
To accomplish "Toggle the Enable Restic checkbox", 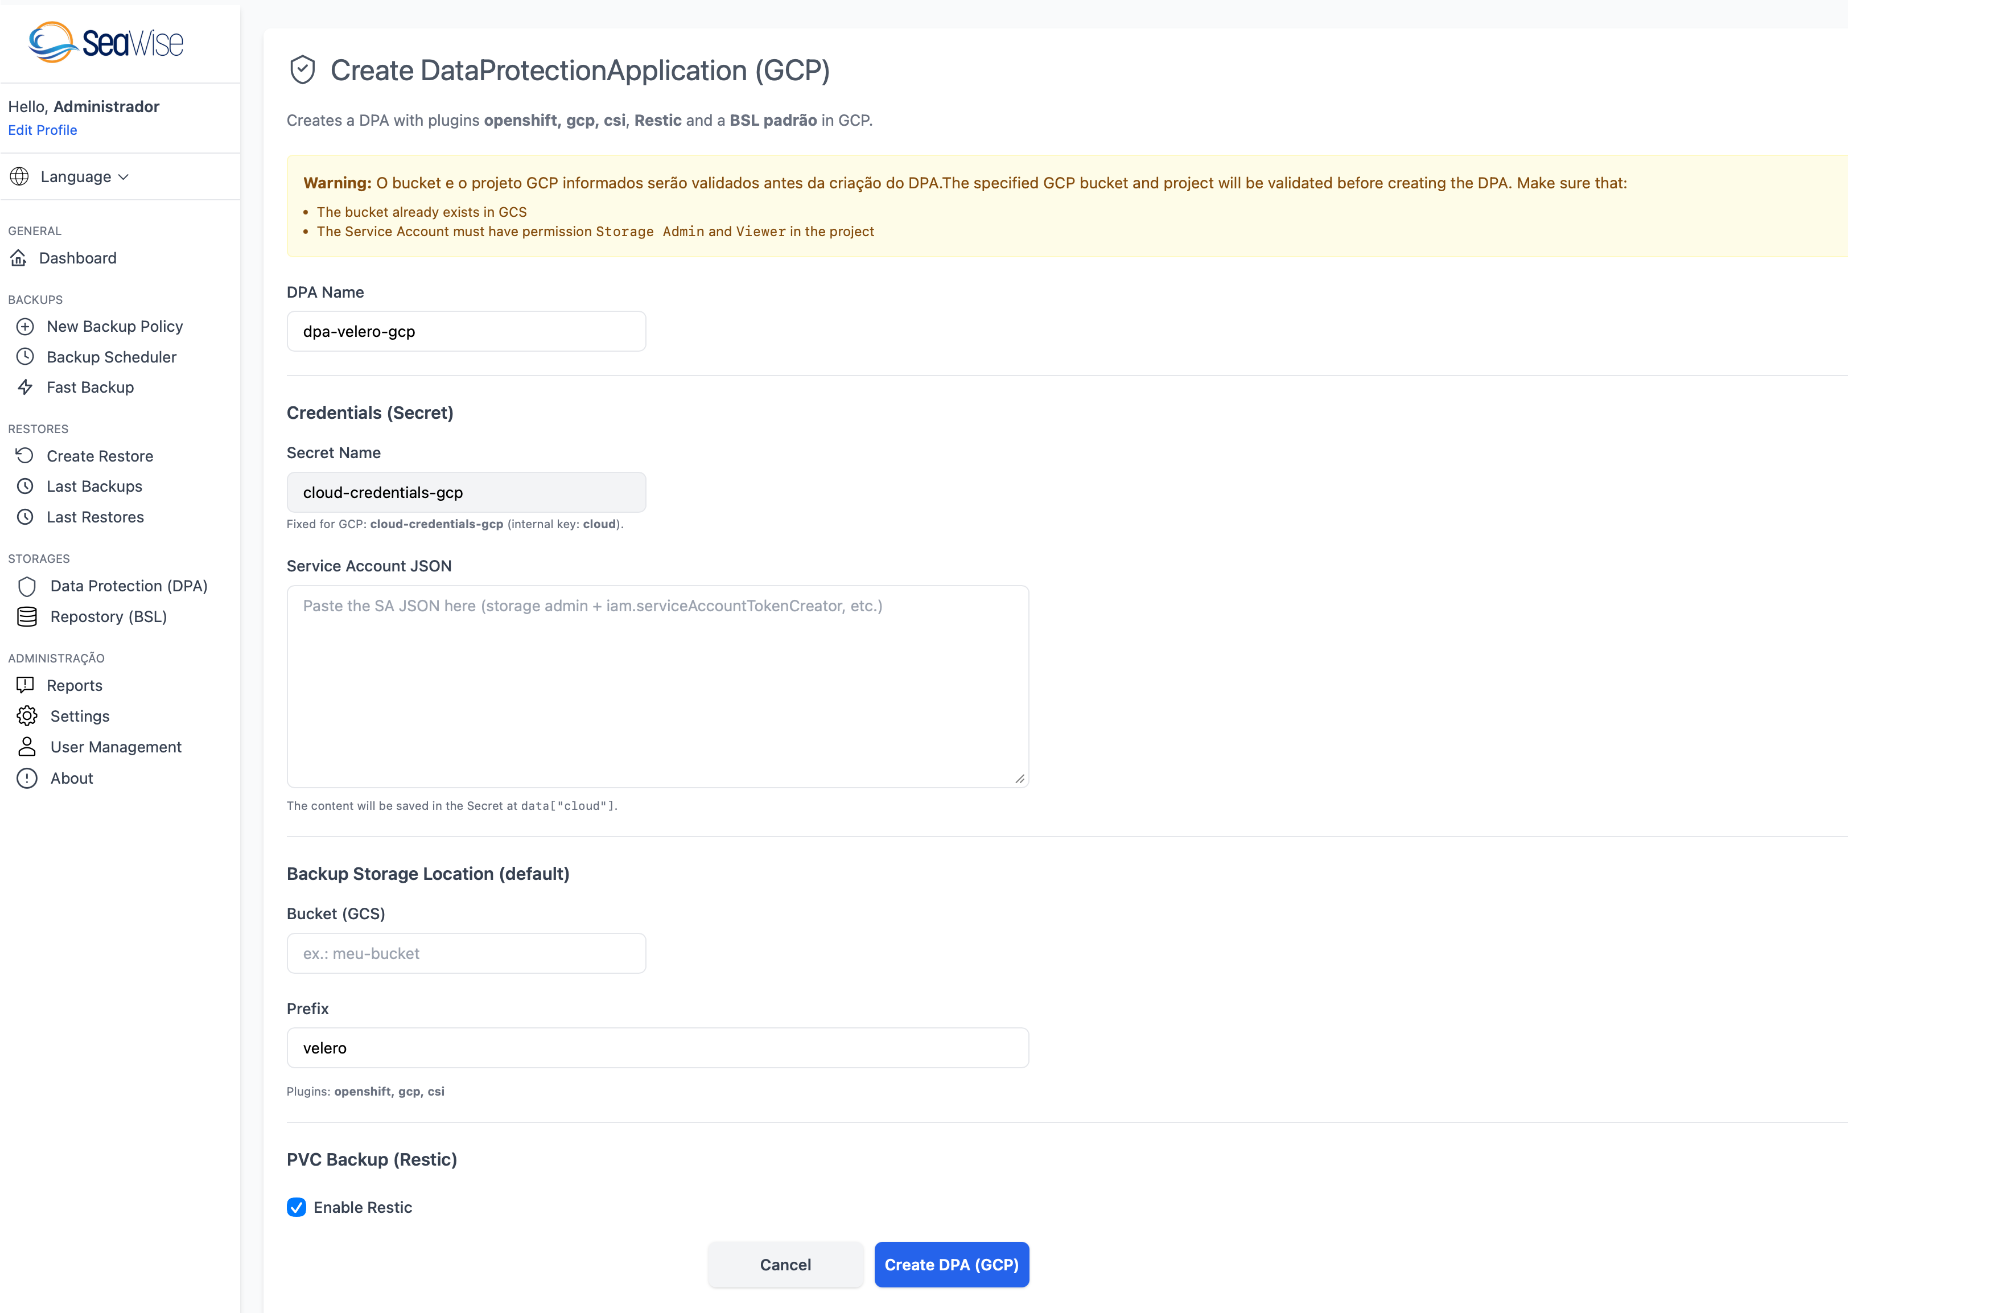I will pos(297,1207).
